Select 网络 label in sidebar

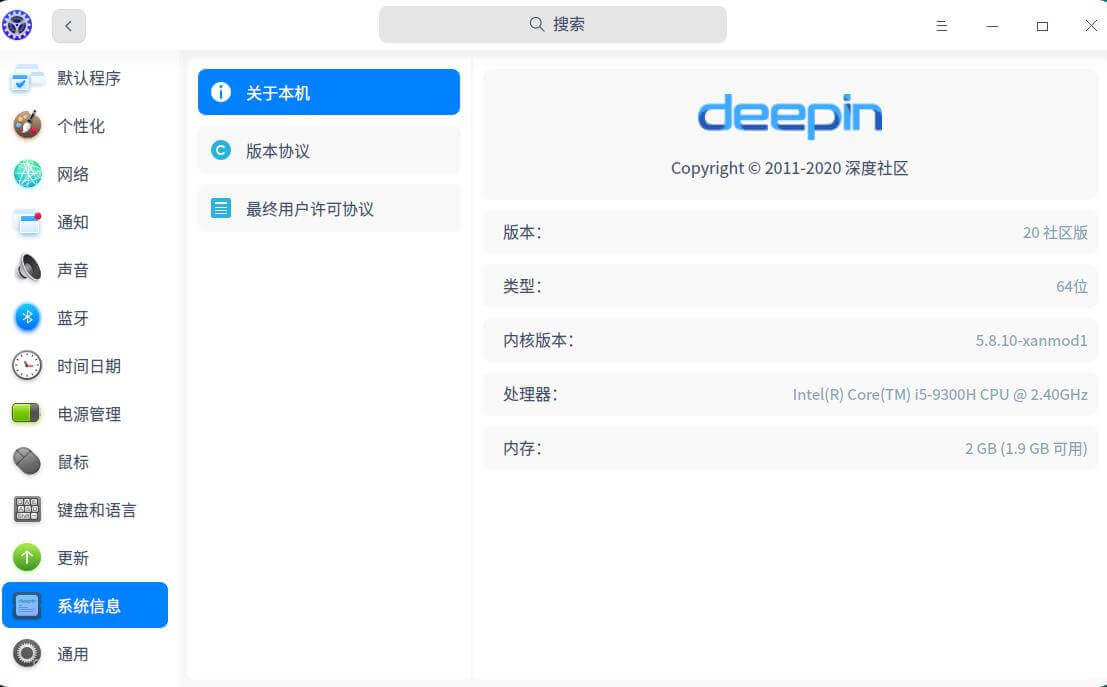click(73, 174)
